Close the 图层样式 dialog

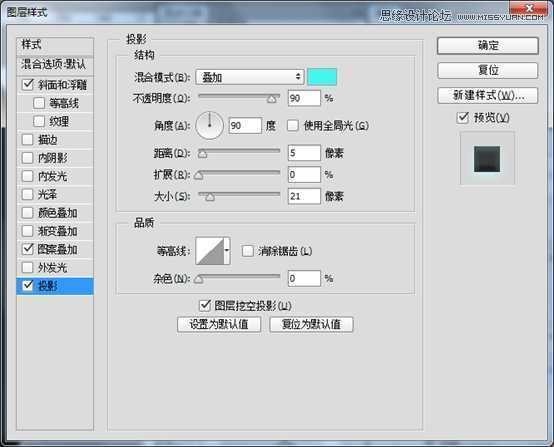click(529, 8)
